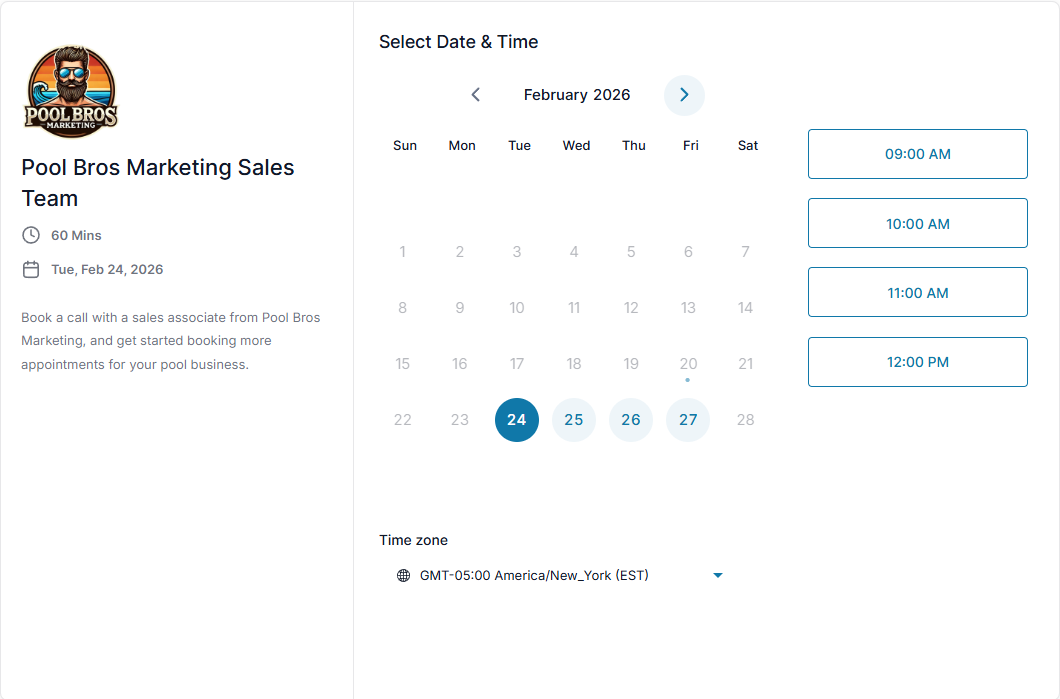The image size is (1060, 699).
Task: Click the Pool Bros Marketing logo
Action: click(x=71, y=91)
